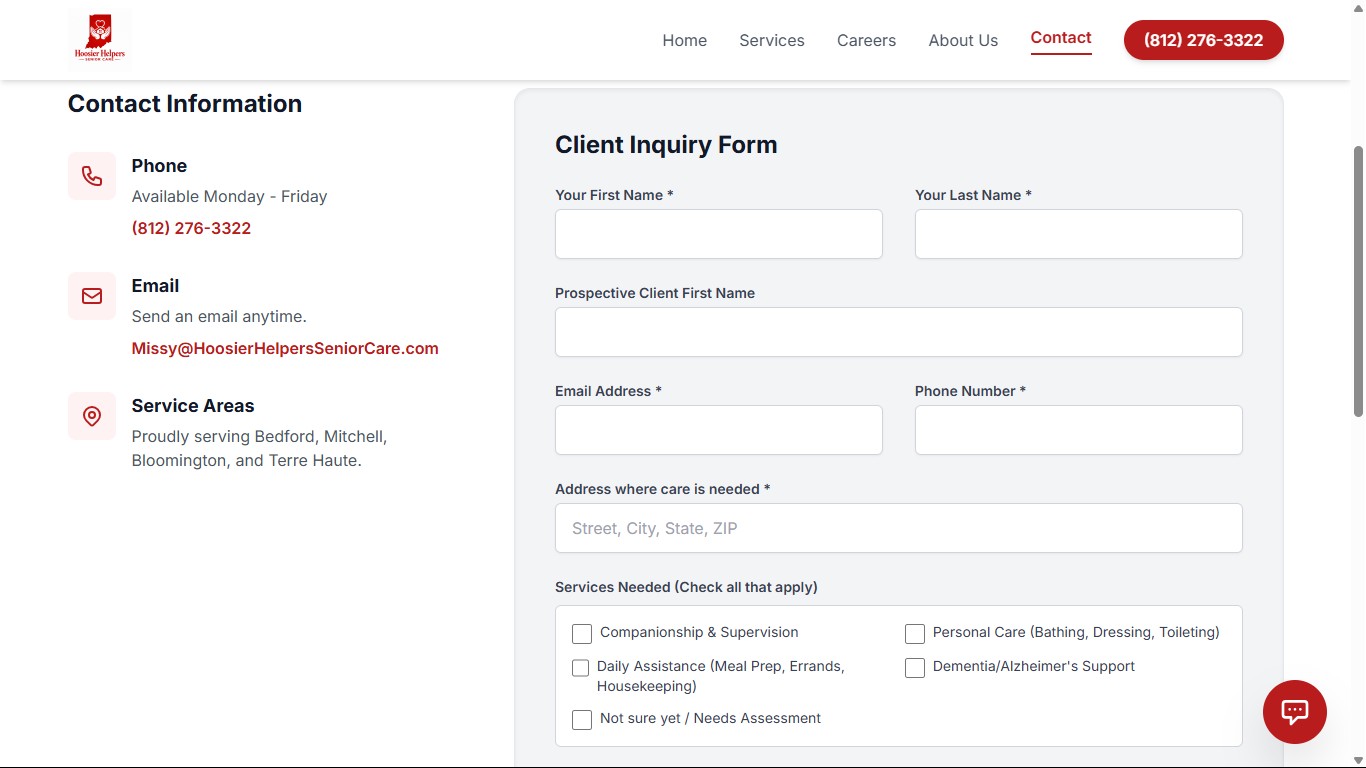The image size is (1366, 768).
Task: Click the Missy@HoosierHelpersSeniorCare.com email link
Action: pyautogui.click(x=285, y=348)
